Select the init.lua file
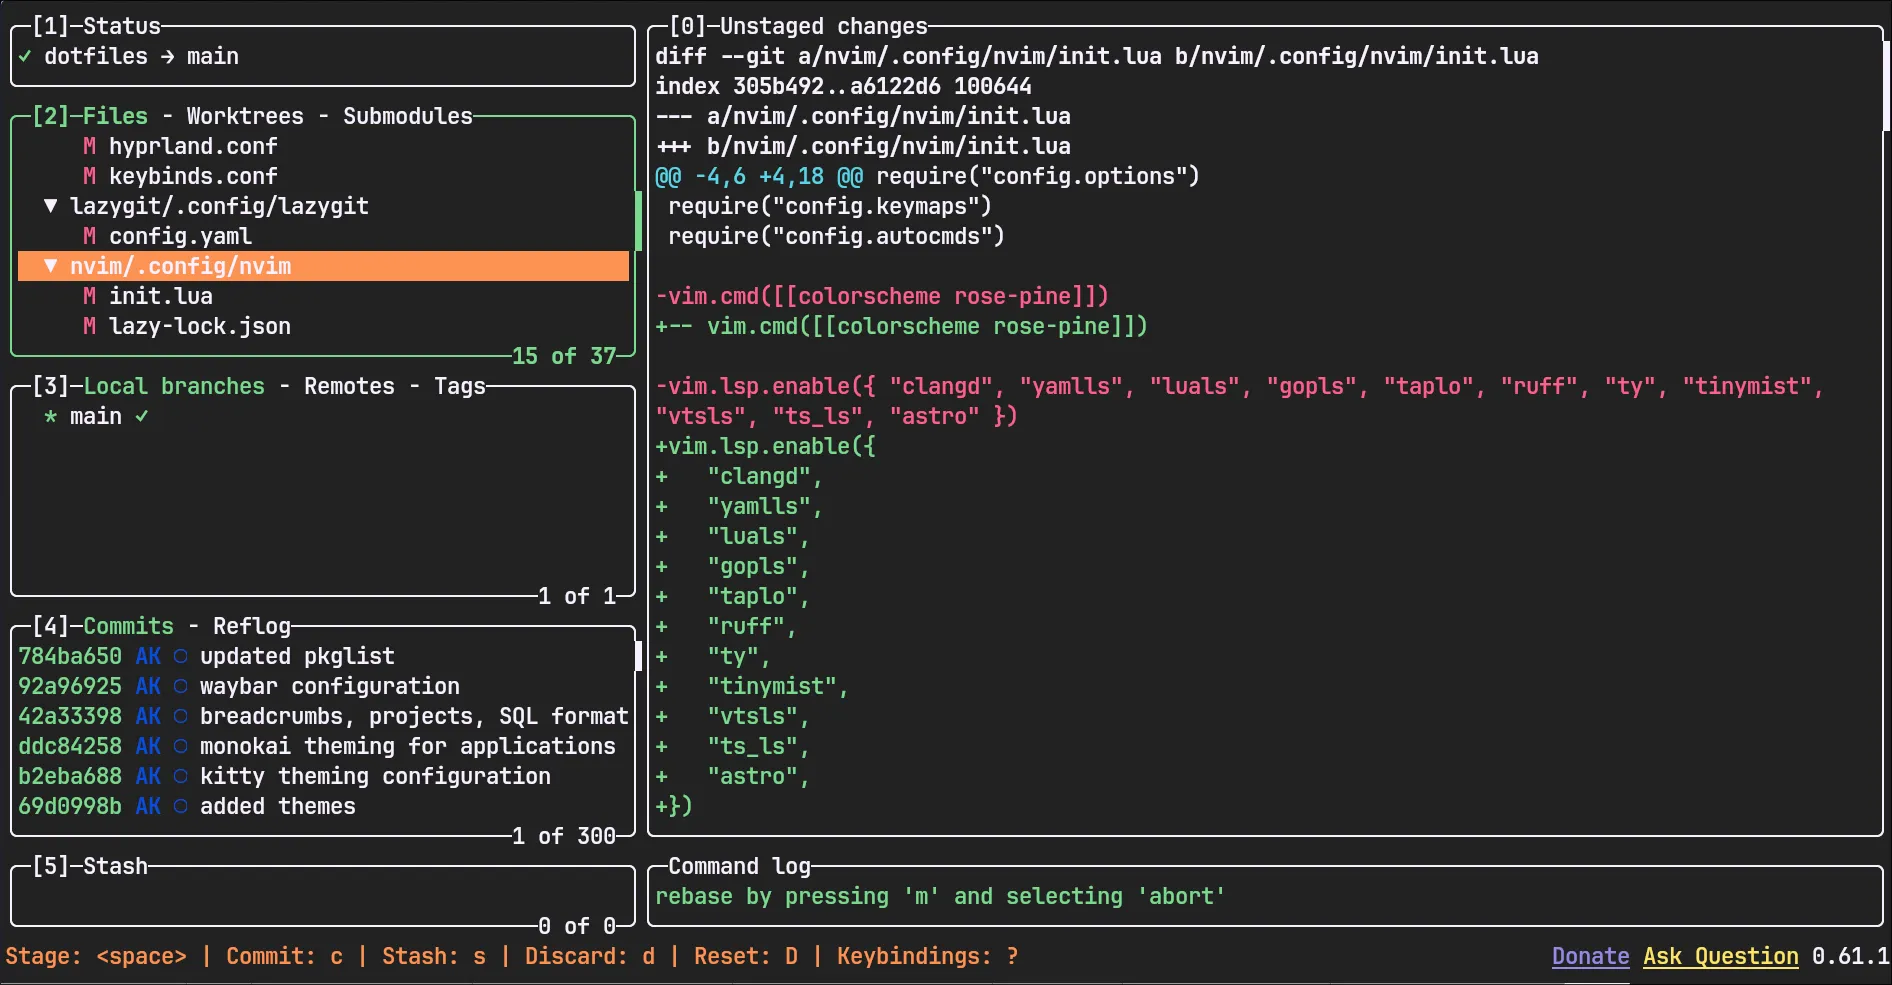1892x985 pixels. point(161,296)
